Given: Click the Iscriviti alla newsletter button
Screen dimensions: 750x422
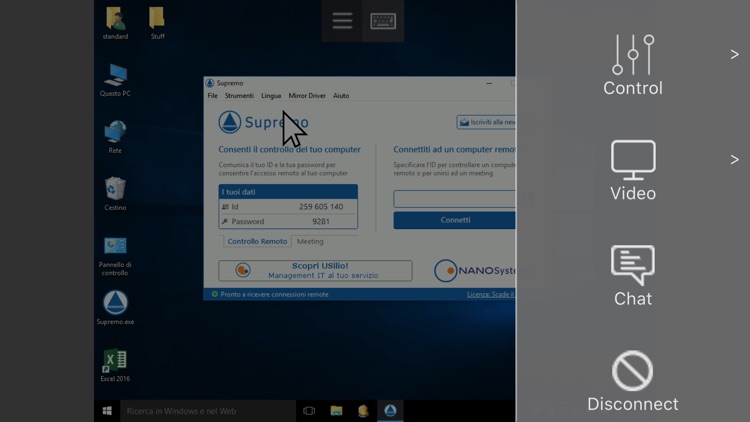Looking at the screenshot, I should click(486, 122).
